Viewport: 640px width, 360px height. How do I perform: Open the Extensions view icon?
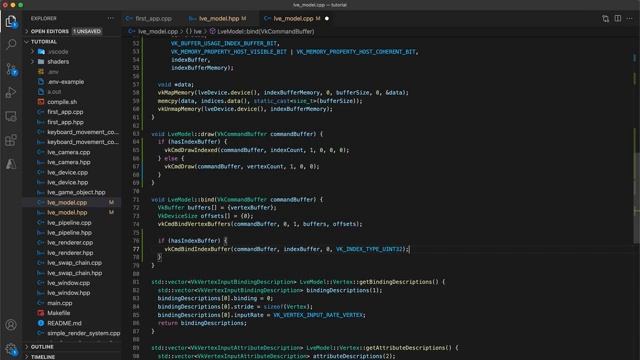[11, 140]
